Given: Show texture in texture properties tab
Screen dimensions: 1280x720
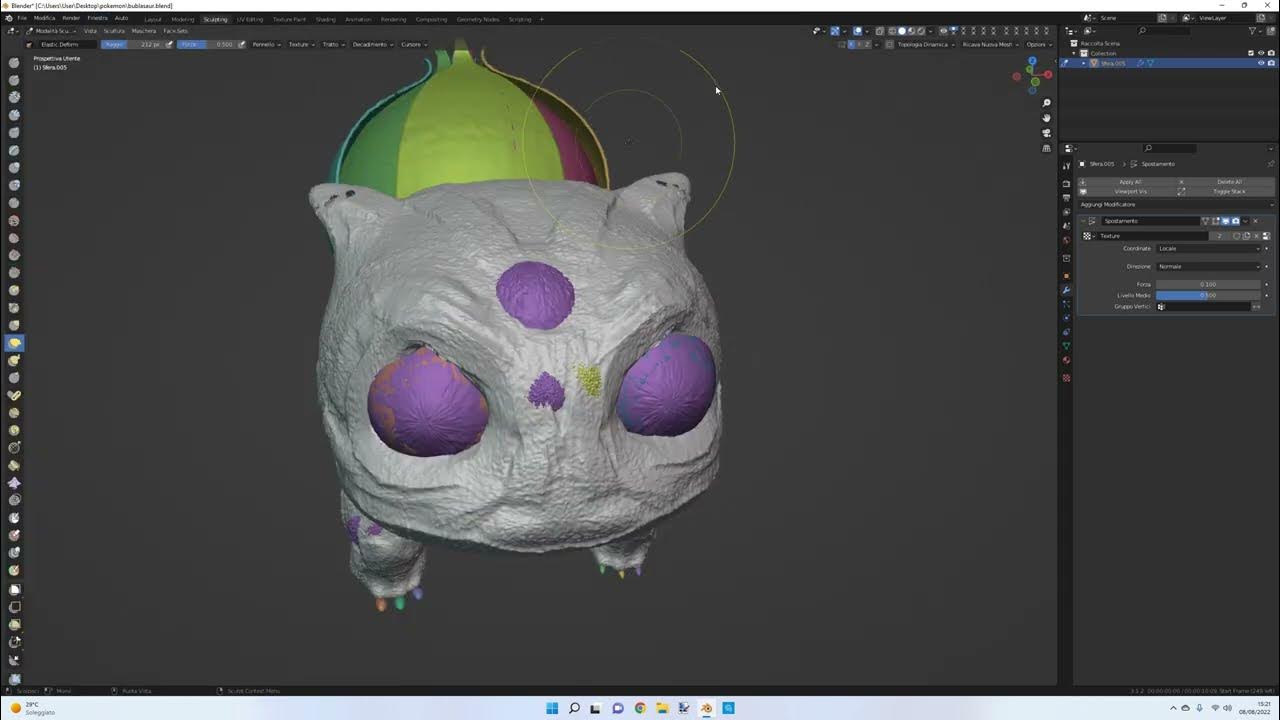Looking at the screenshot, I should 1266,236.
